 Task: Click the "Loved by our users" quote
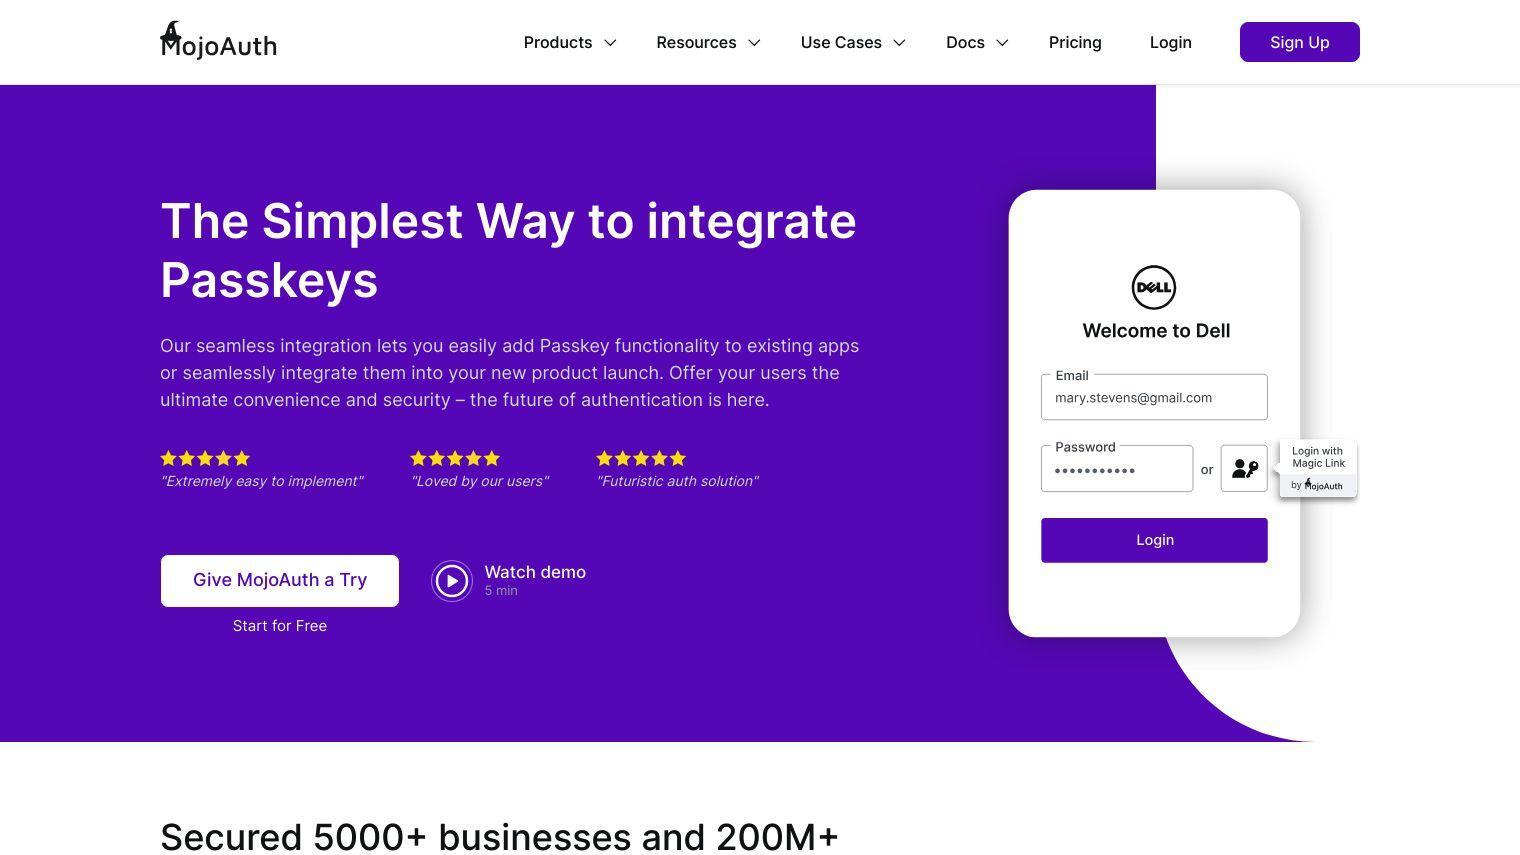pos(480,481)
